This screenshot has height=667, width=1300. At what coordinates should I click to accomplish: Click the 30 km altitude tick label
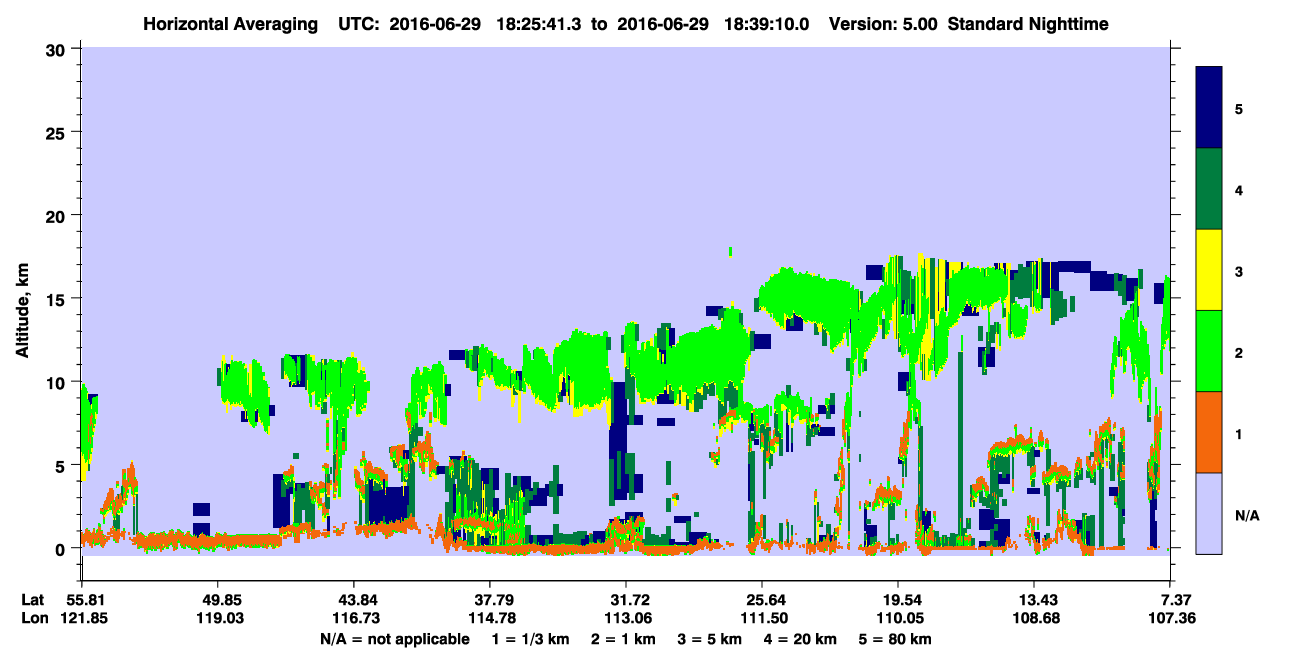(58, 49)
